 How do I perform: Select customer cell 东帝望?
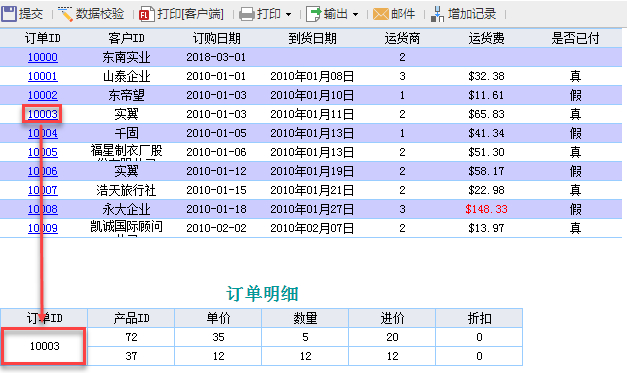coord(126,95)
